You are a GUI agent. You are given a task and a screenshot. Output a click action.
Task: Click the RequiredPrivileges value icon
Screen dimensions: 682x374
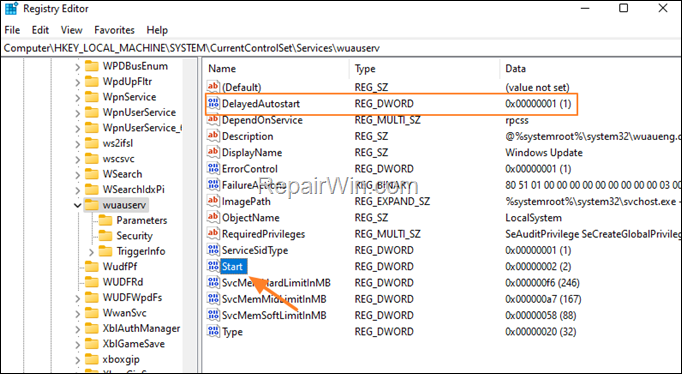213,234
